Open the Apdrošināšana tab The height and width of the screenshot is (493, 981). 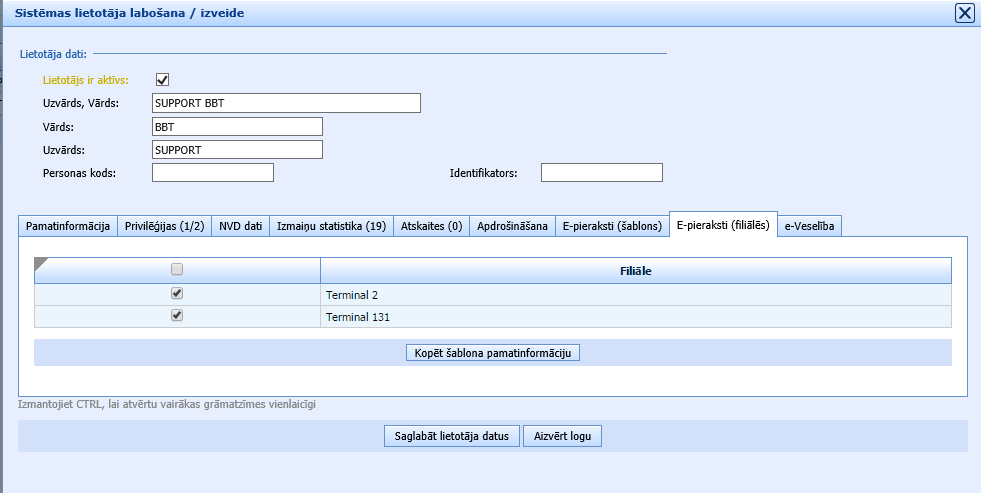pos(512,227)
